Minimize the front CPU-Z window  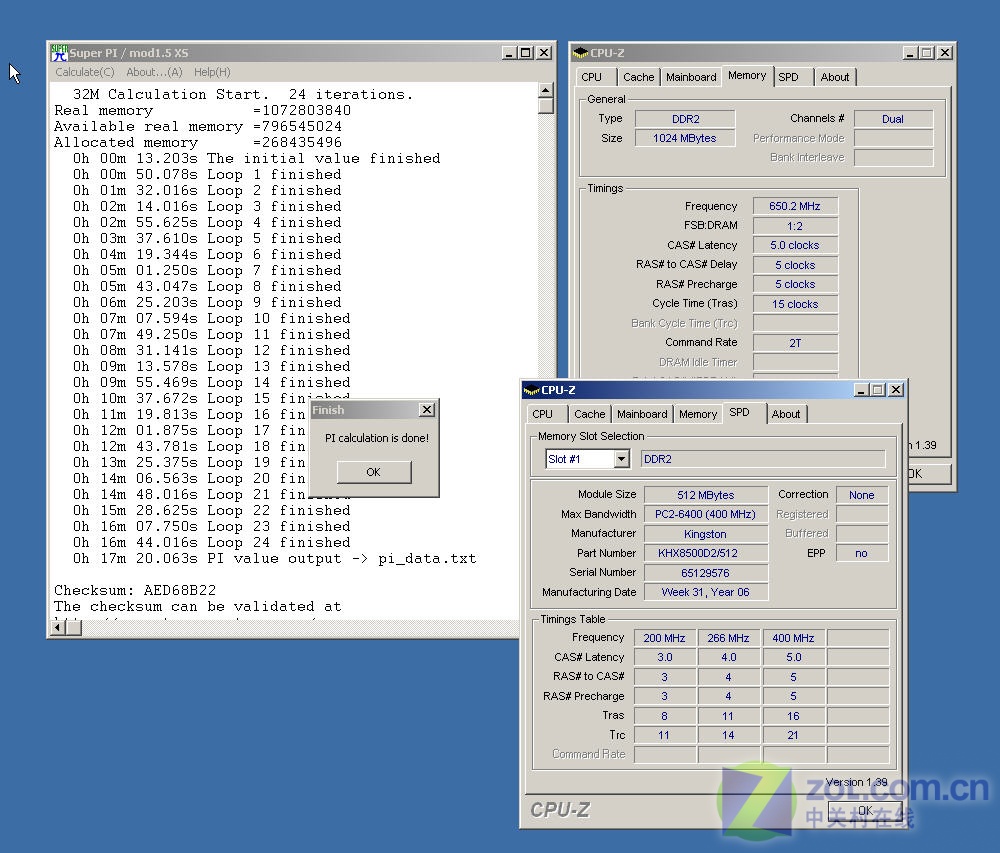tap(861, 390)
